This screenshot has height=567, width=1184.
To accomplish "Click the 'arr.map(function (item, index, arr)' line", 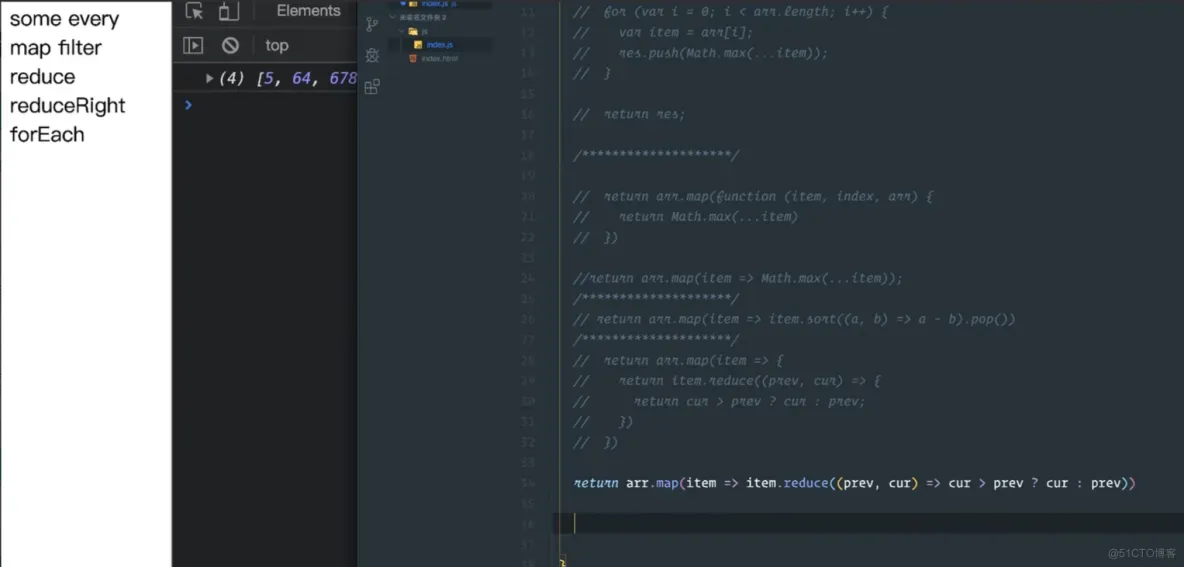I will coord(753,196).
